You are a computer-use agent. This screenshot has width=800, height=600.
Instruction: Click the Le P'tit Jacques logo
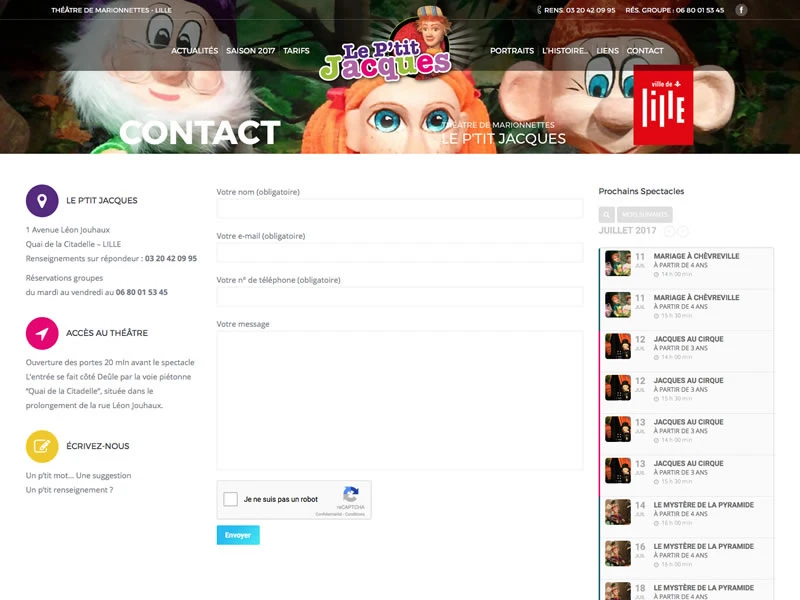[387, 46]
